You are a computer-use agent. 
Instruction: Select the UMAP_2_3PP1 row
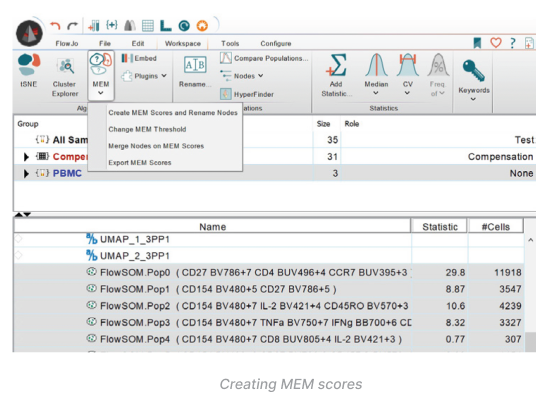269,255
